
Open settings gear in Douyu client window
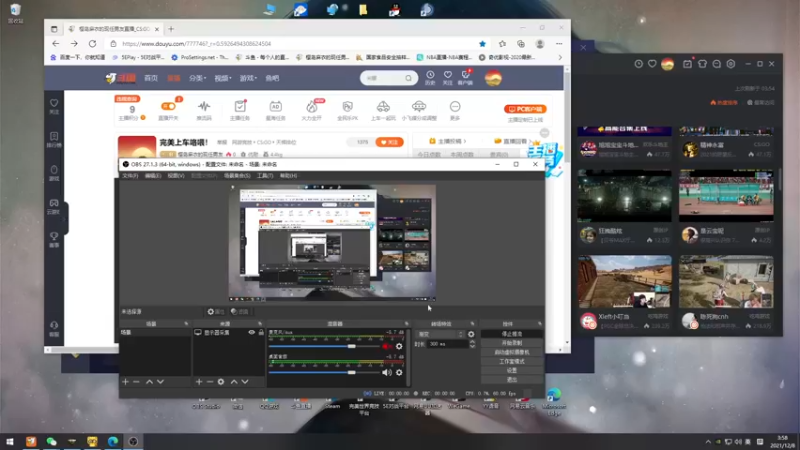[731, 64]
